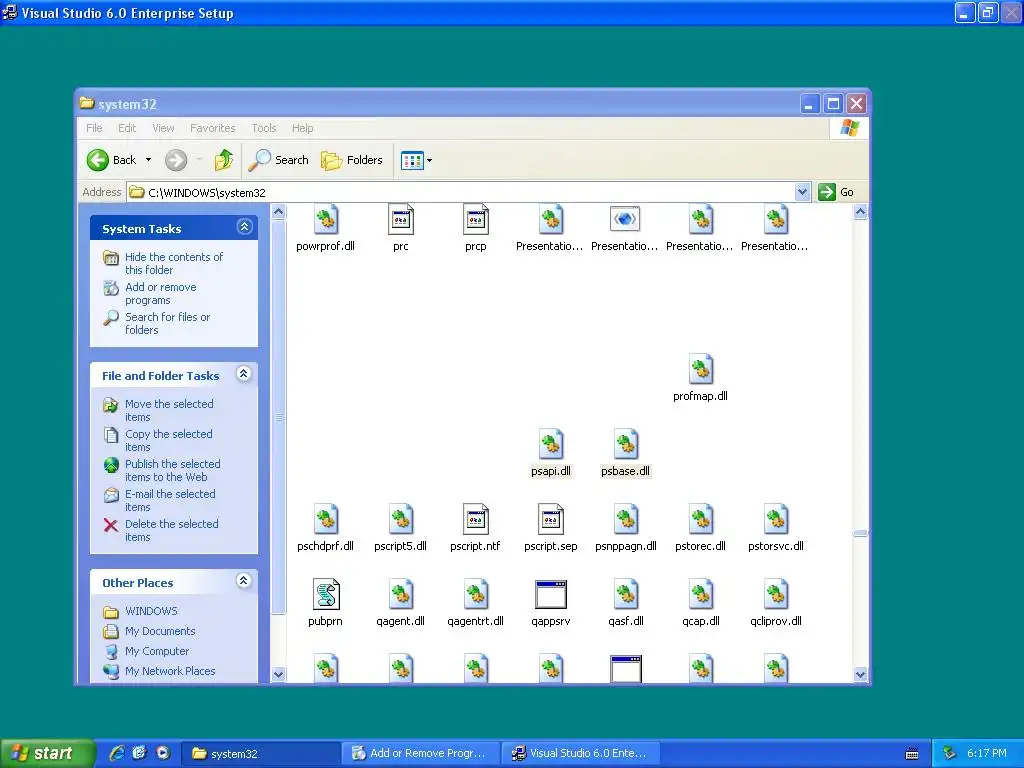
Task: Open the File menu
Action: (x=94, y=128)
